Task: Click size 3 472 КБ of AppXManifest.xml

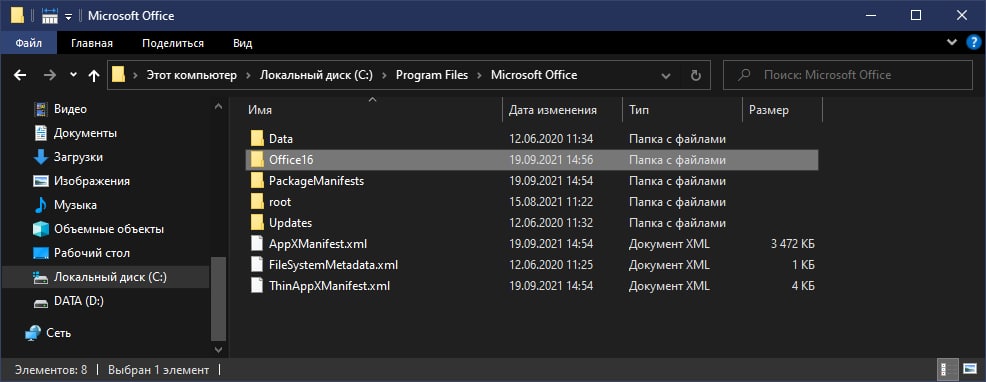Action: tap(792, 244)
